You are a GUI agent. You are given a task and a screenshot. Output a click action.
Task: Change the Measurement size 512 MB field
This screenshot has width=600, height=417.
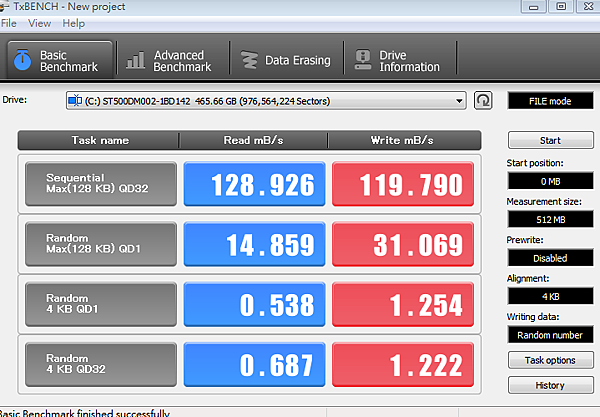pos(551,219)
